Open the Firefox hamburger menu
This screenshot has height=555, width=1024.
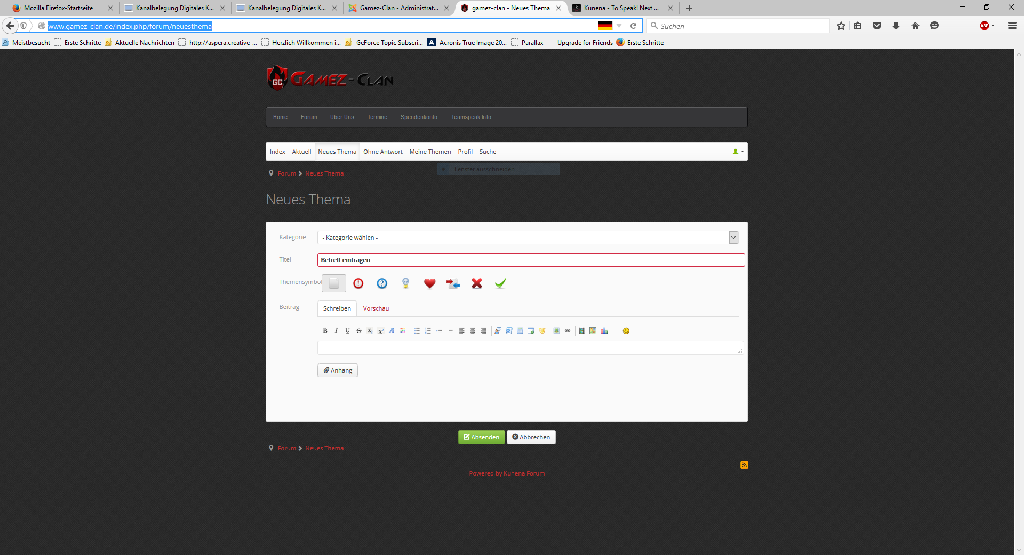(x=1012, y=25)
